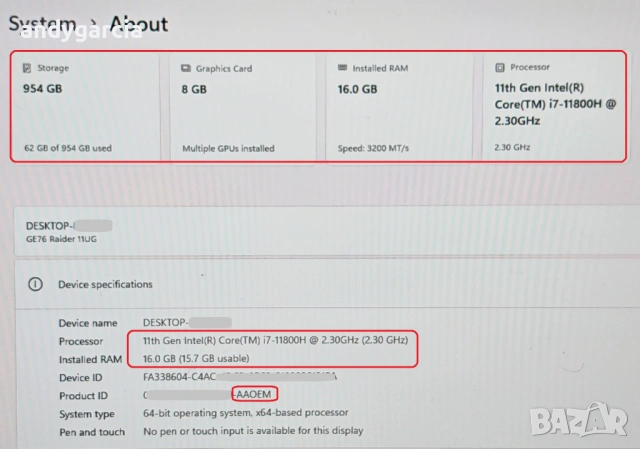Viewport: 640px width, 449px height.
Task: Click the Pen and touch label
Action: (x=92, y=432)
